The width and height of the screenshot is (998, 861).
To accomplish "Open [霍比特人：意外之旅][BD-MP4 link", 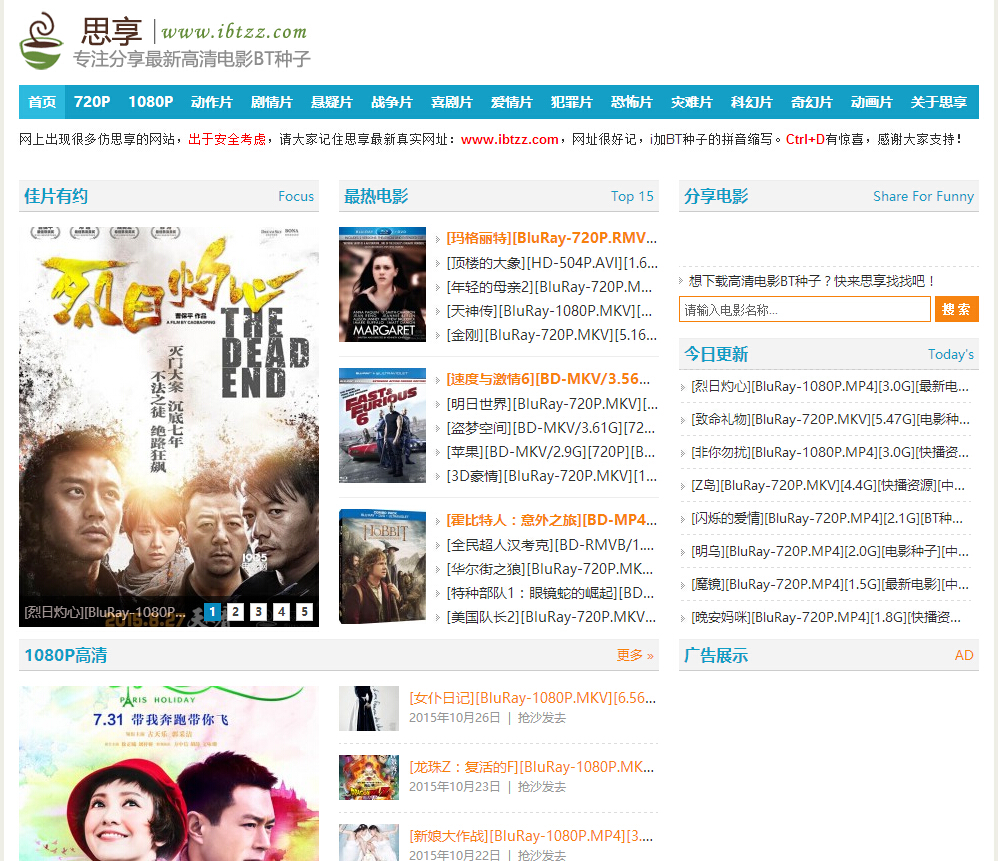I will click(x=551, y=520).
